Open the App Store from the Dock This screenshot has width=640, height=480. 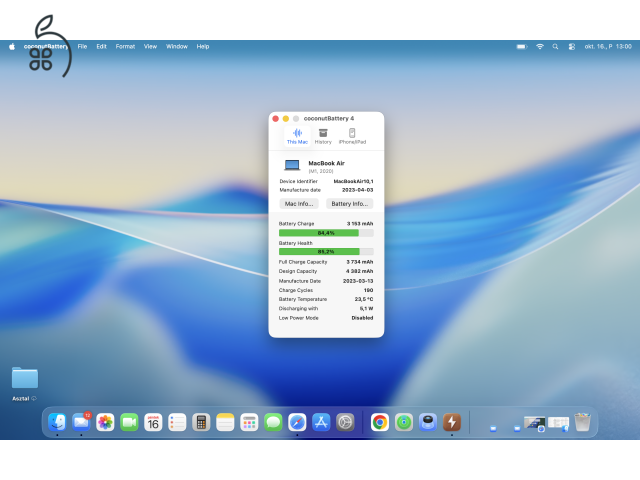(321, 422)
